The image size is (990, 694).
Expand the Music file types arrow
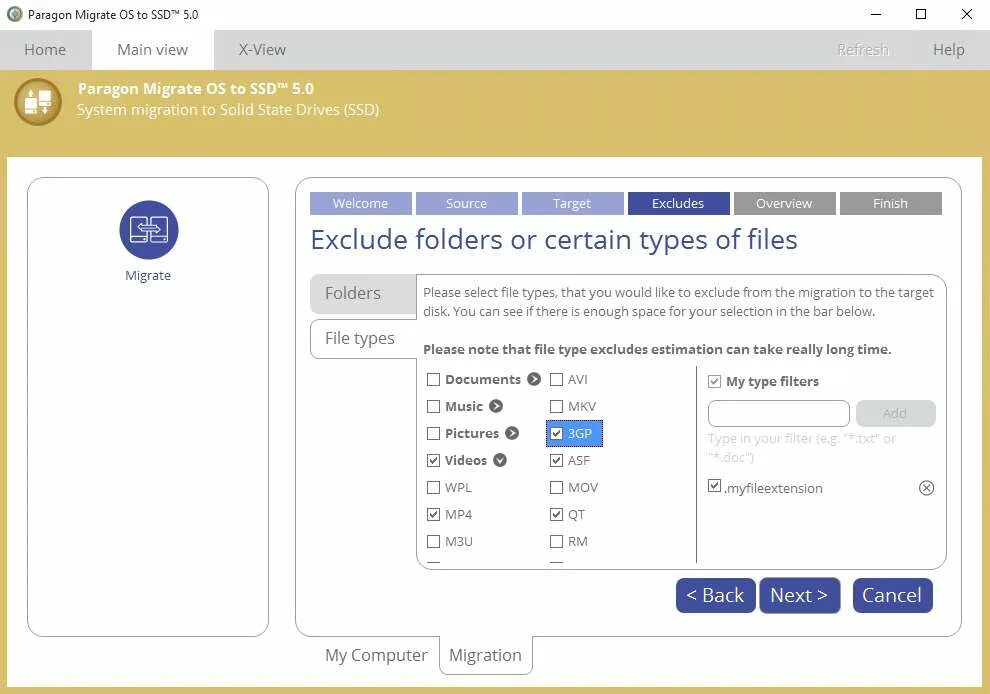tap(496, 406)
